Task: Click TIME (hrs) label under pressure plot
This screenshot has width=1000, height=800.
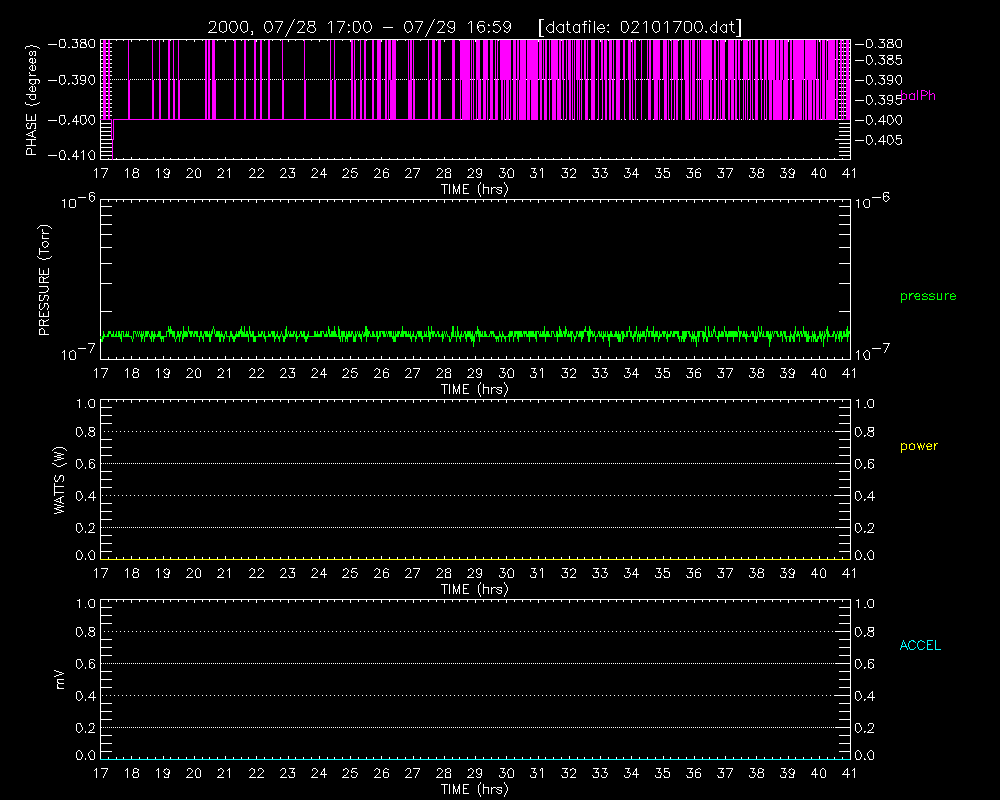Action: [474, 389]
